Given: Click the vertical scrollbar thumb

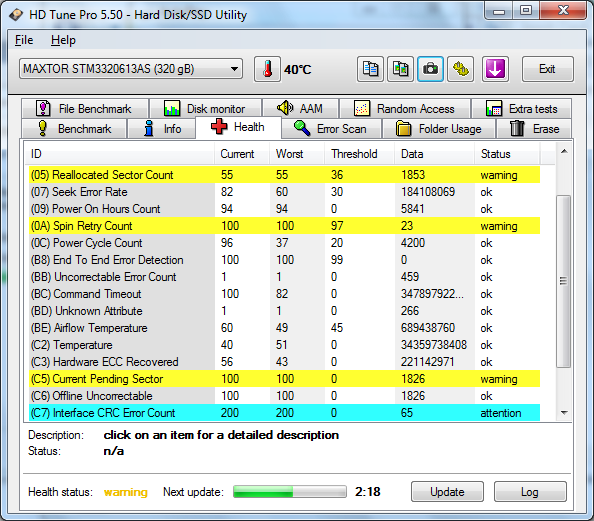Looking at the screenshot, I should 564,281.
